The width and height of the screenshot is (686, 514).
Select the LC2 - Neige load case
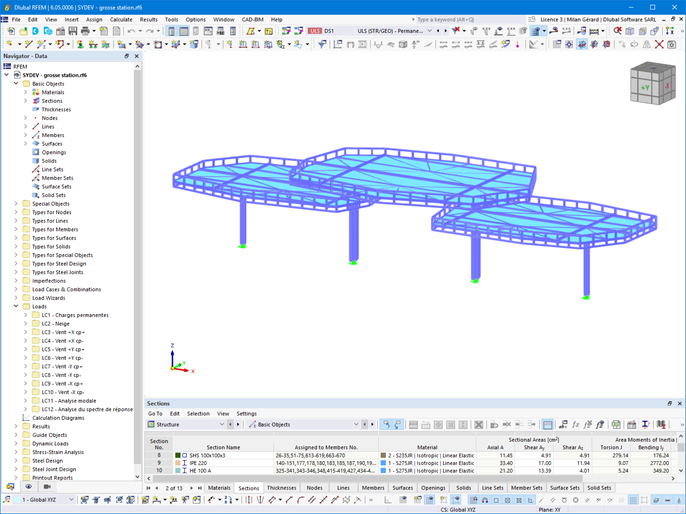pos(55,324)
